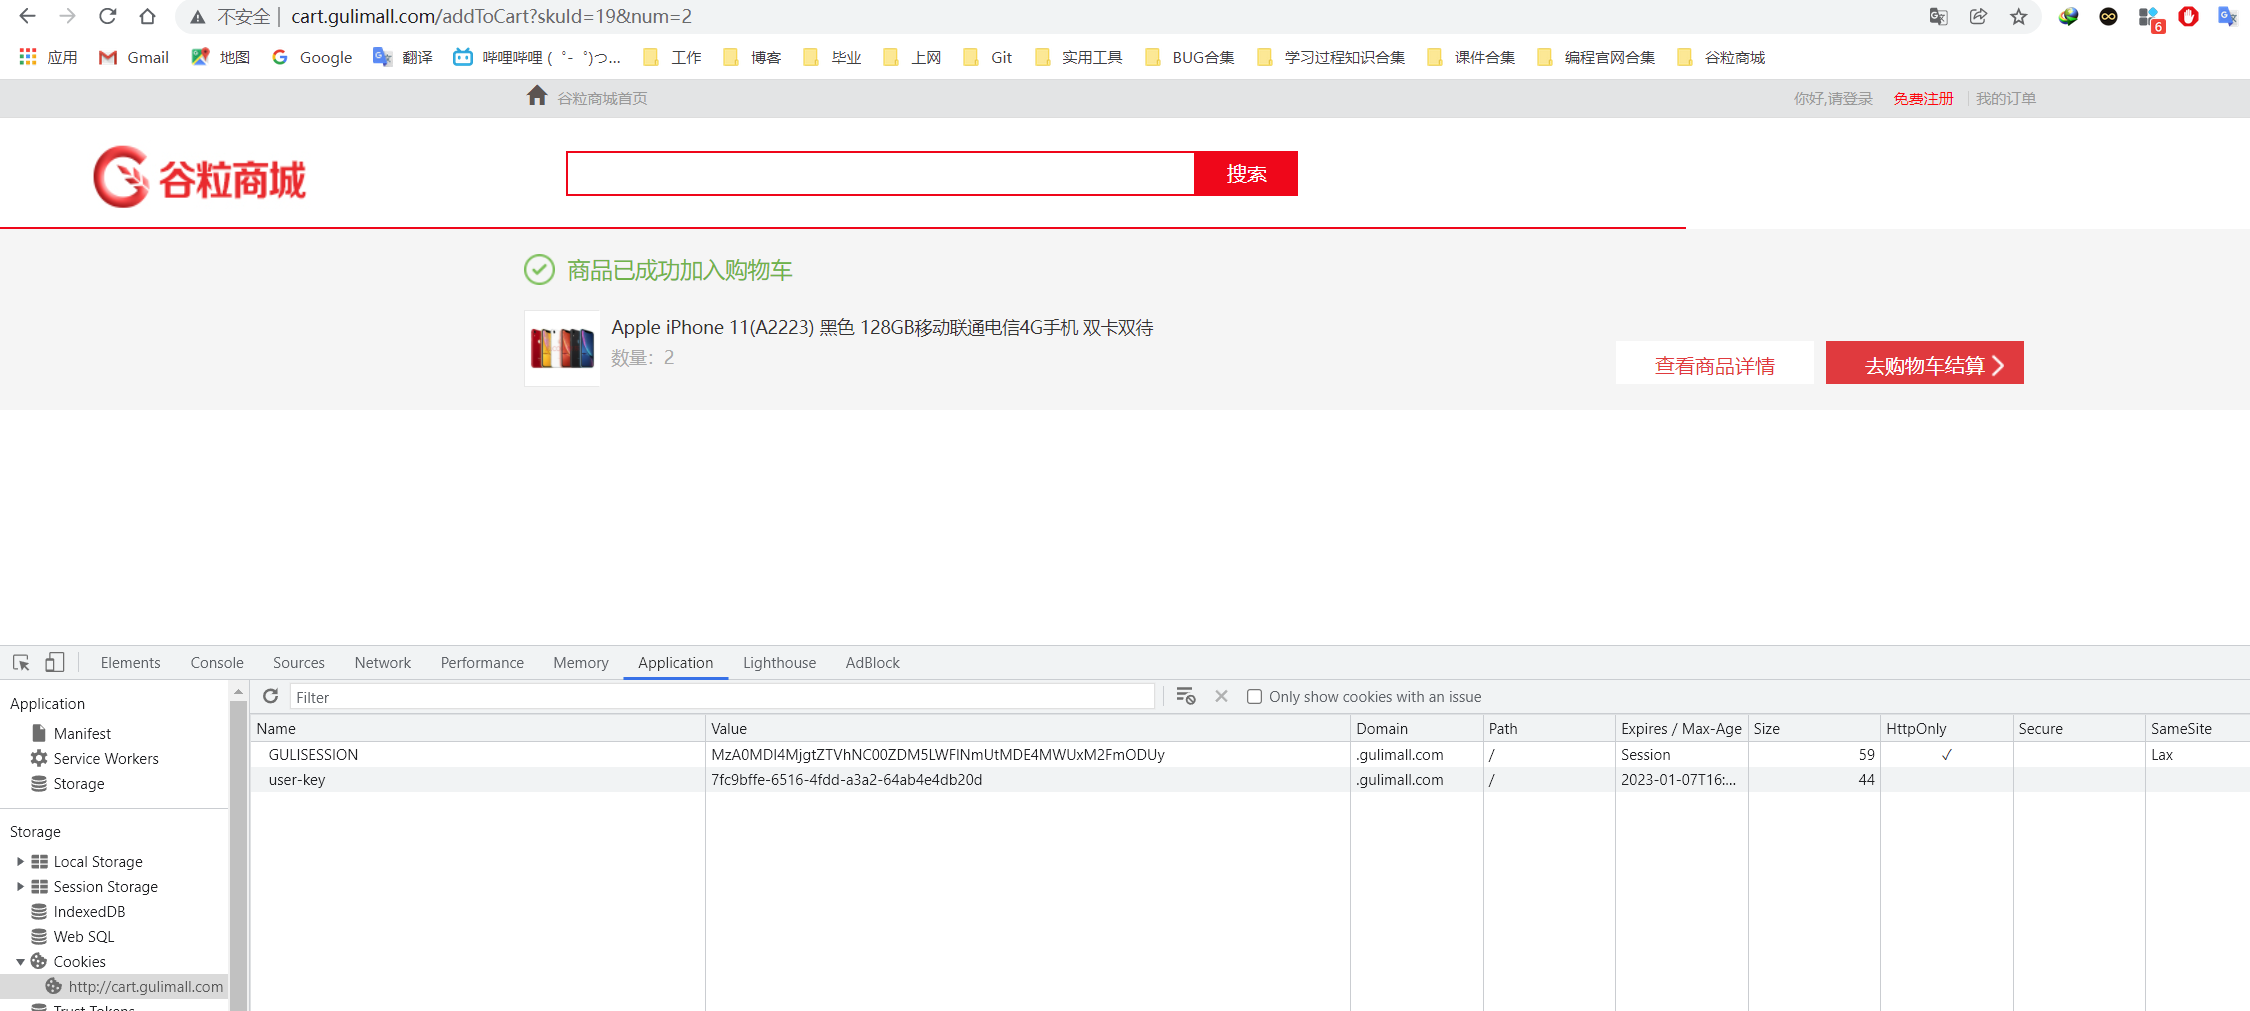Click the red 搜索 search button
Image resolution: width=2250 pixels, height=1011 pixels.
tap(1246, 173)
